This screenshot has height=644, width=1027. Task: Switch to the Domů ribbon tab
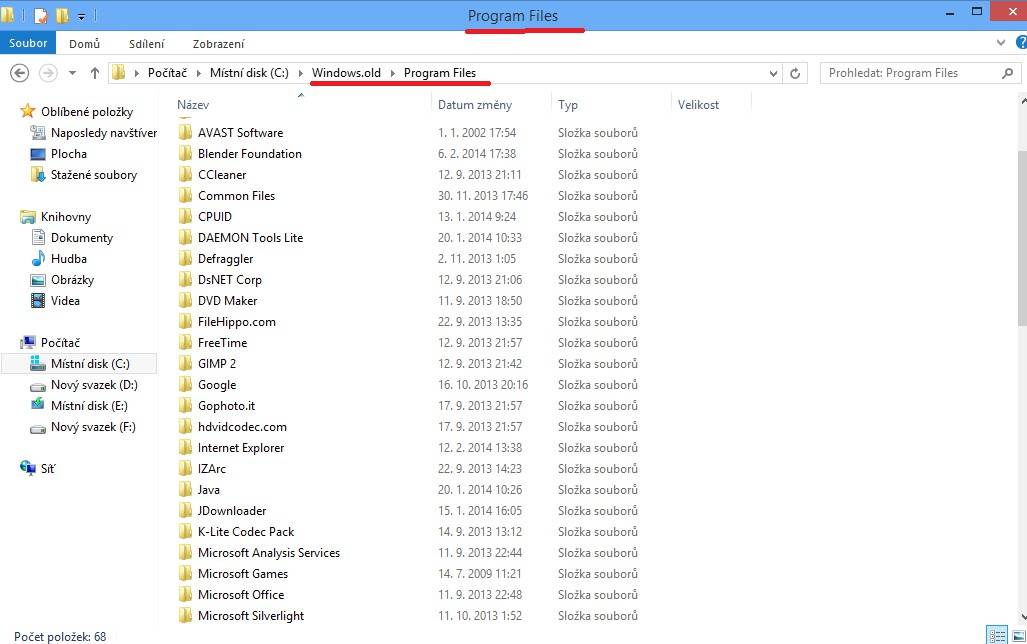[84, 44]
